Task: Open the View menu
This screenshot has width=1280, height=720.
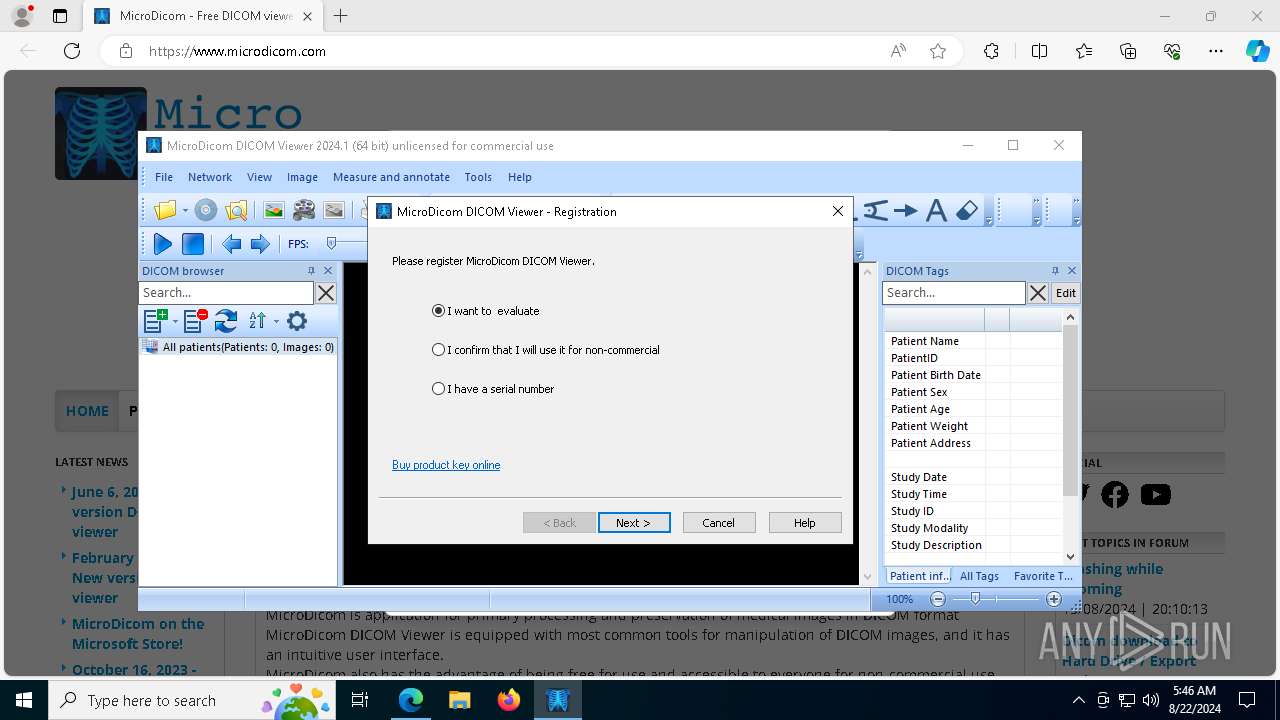Action: (259, 177)
